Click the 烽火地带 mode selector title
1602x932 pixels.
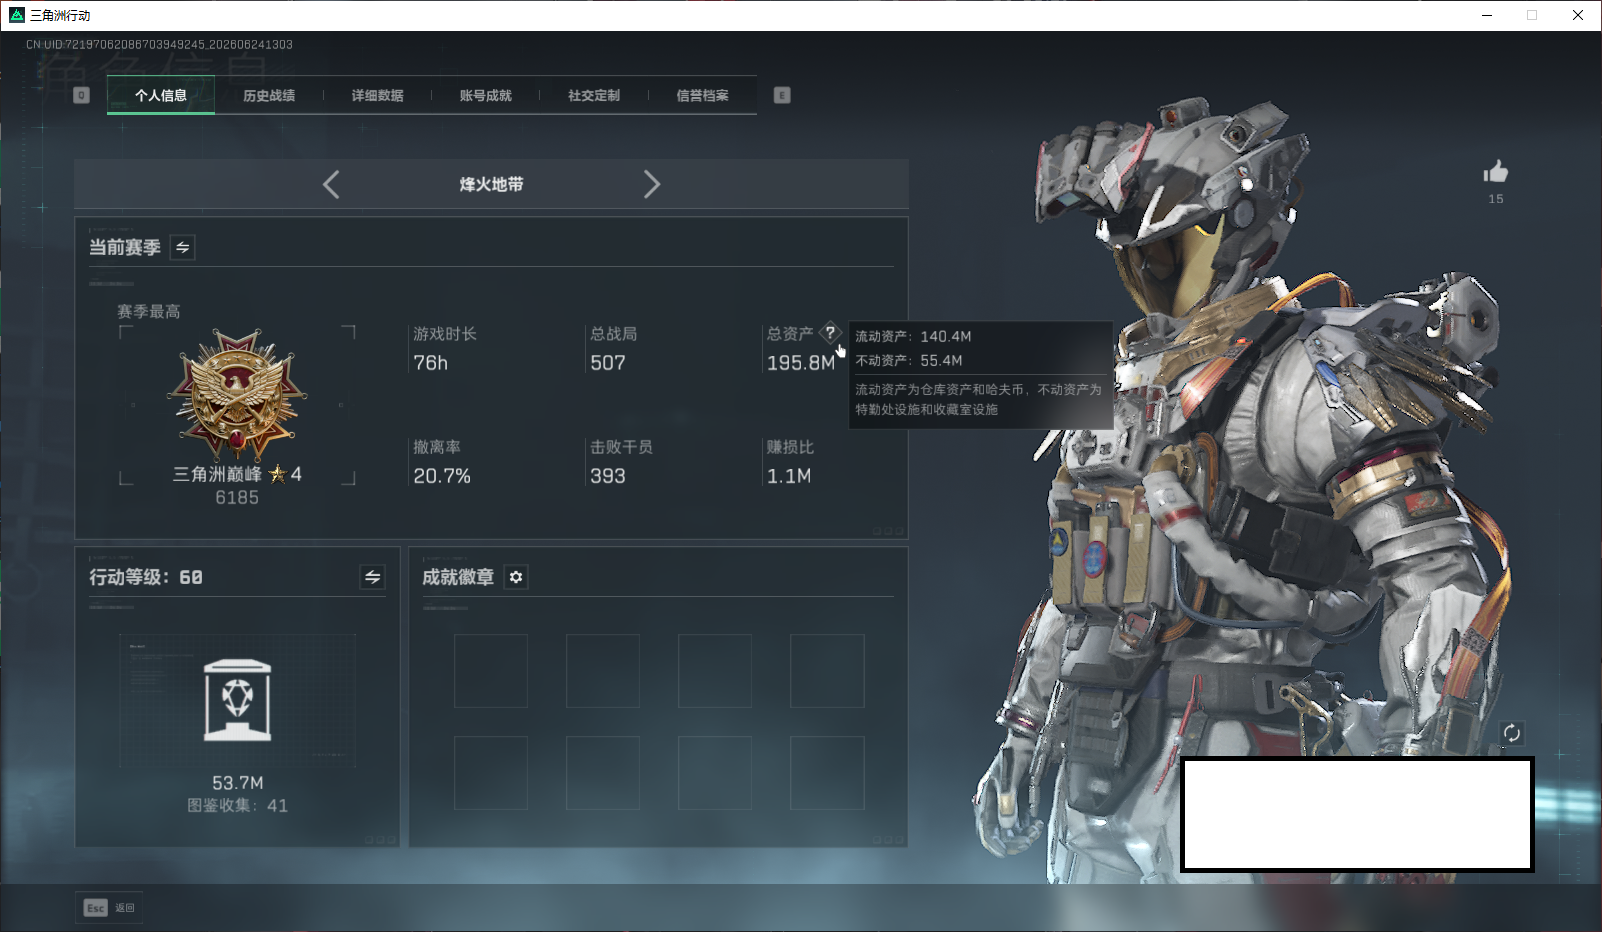pos(491,184)
